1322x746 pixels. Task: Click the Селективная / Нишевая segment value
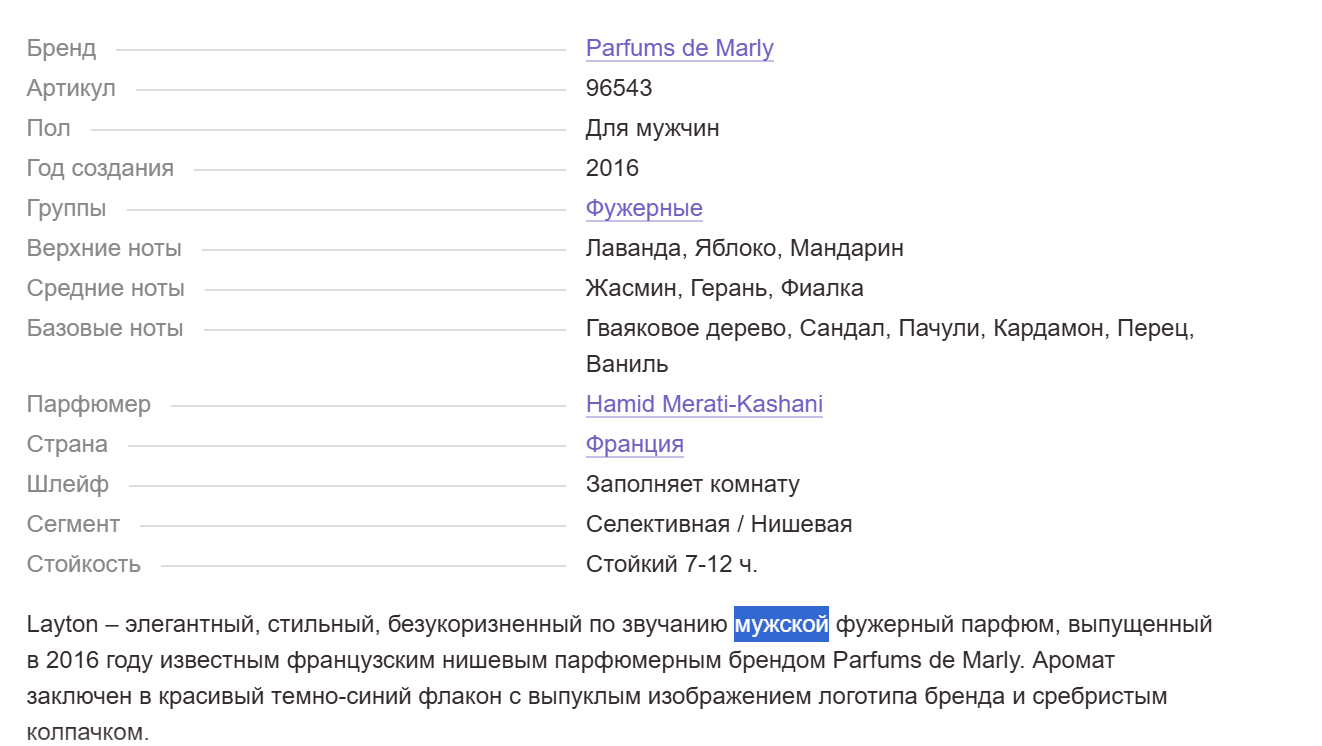click(x=718, y=524)
